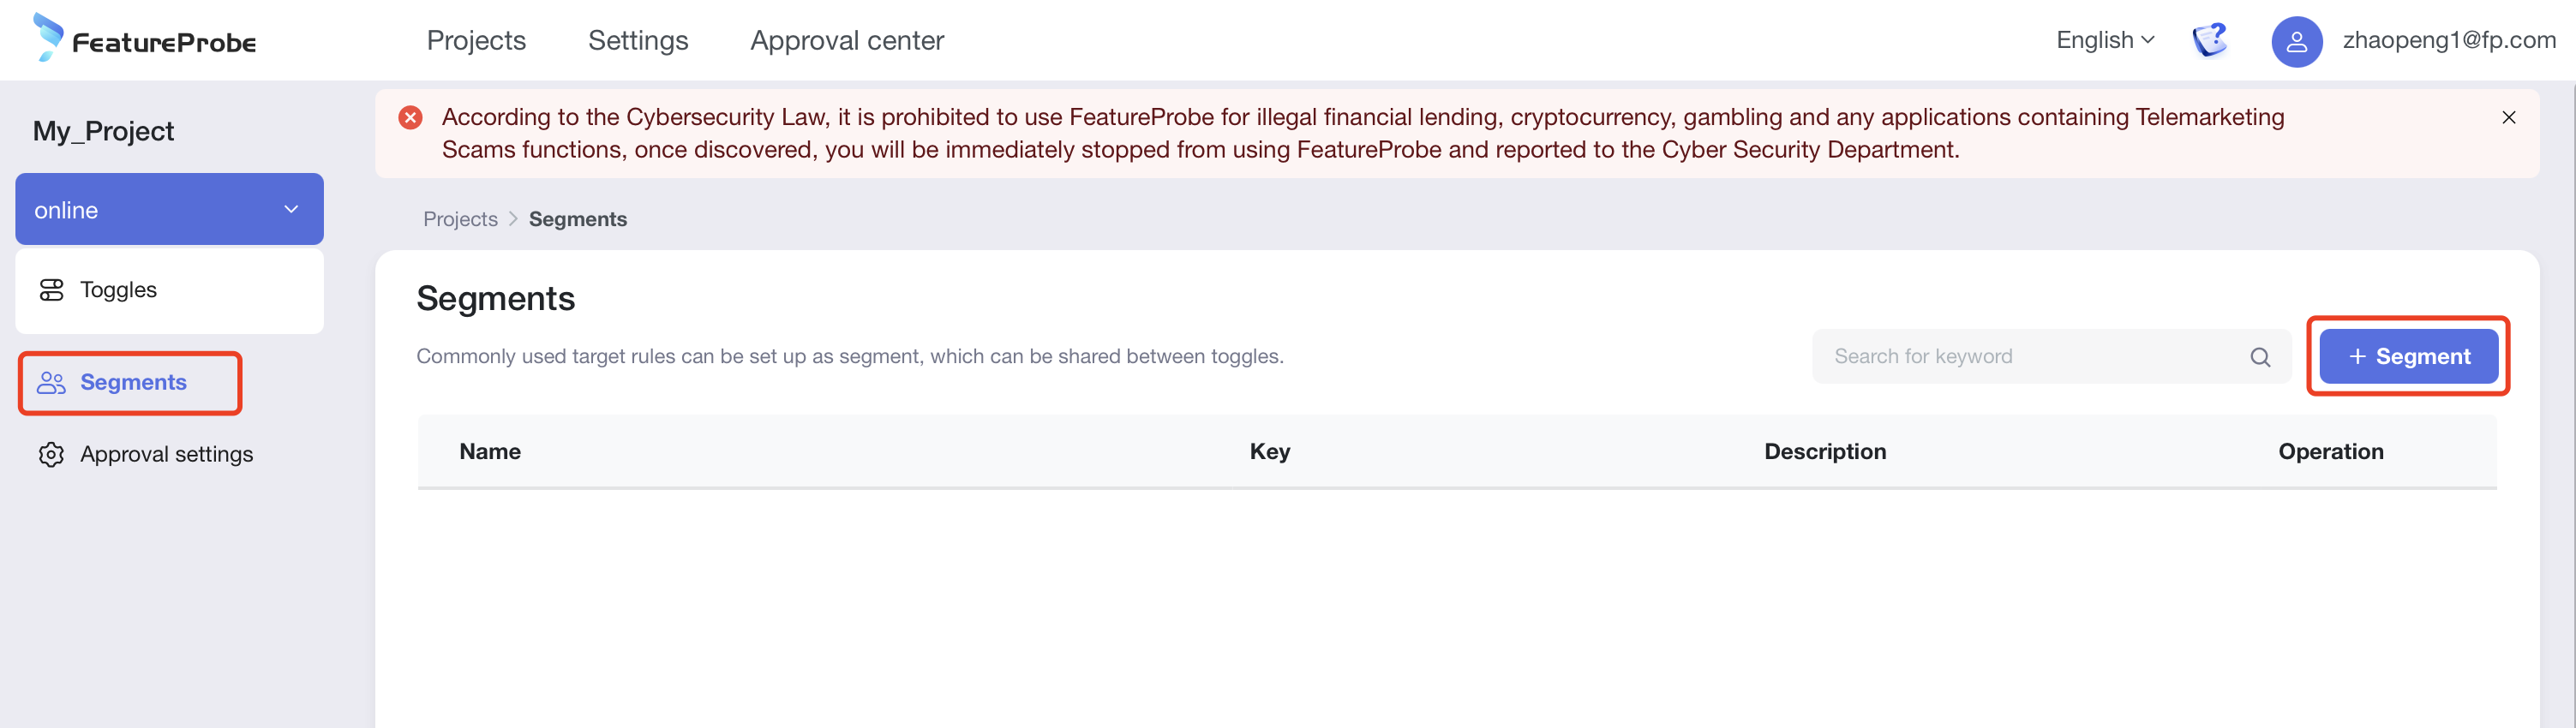
Task: Click the Name column header
Action: pos(490,452)
